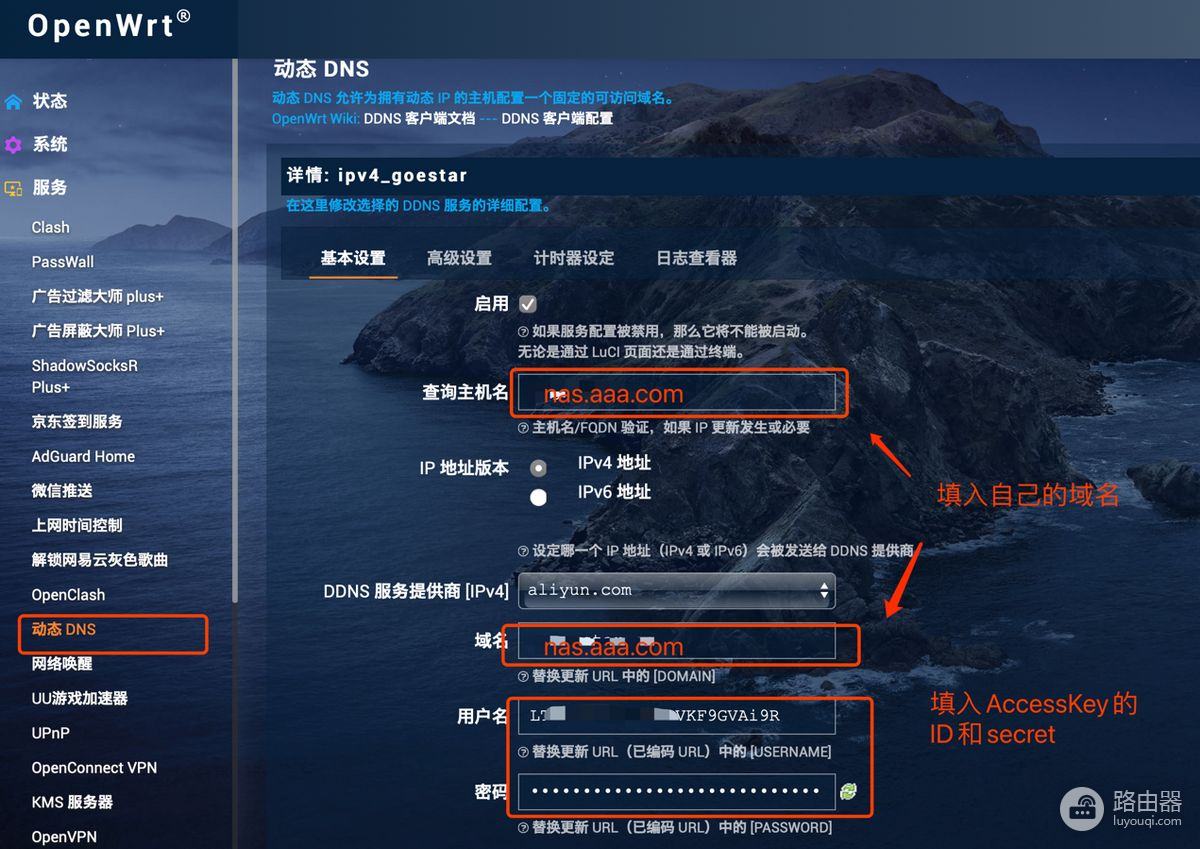1200x849 pixels.
Task: Switch to the Advanced Settings tab
Action: coord(459,258)
